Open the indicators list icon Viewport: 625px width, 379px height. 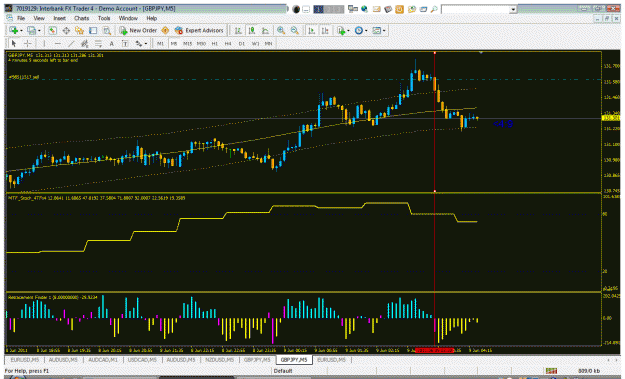[340, 30]
